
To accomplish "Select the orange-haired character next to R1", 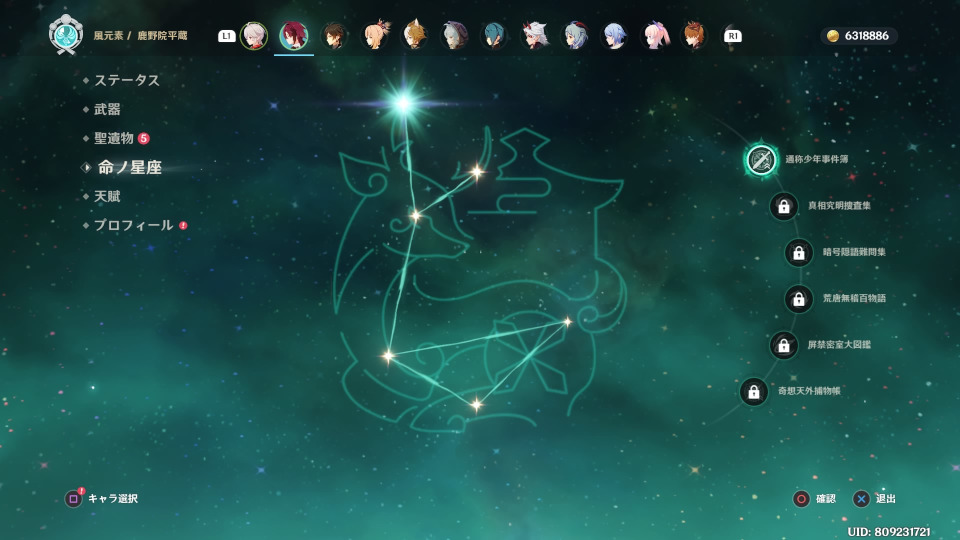I will point(694,36).
